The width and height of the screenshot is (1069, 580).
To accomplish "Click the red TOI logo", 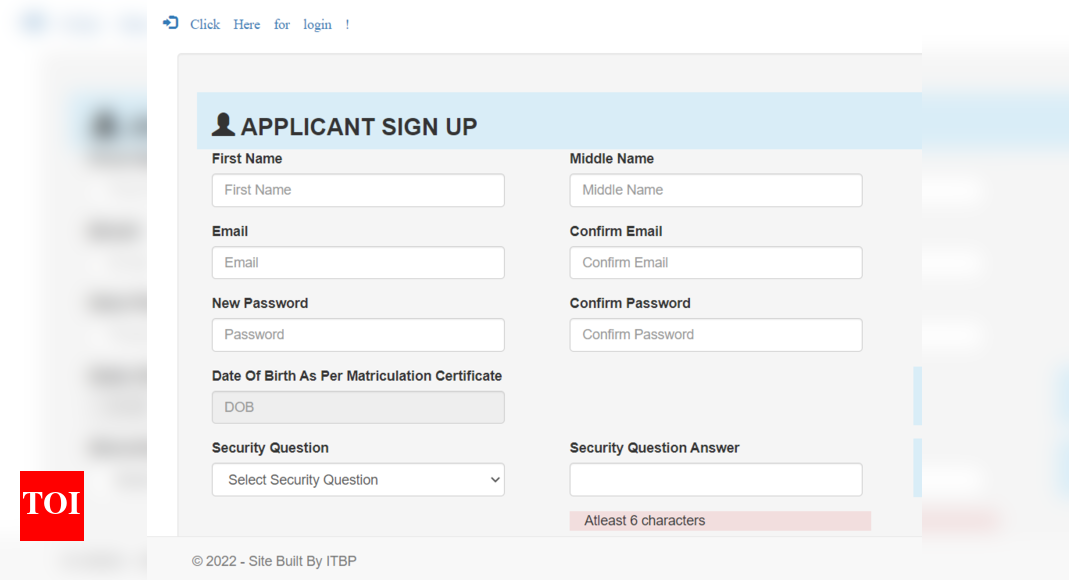I will point(52,505).
